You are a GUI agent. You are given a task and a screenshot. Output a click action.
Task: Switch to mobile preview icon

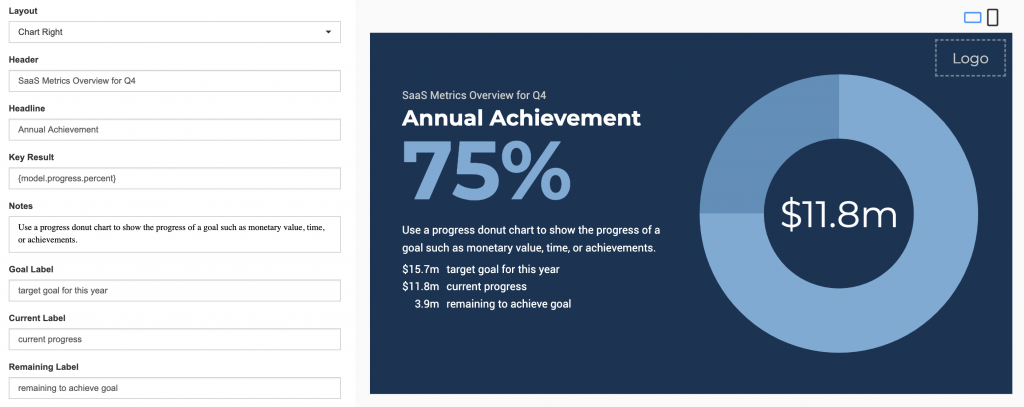tap(993, 18)
